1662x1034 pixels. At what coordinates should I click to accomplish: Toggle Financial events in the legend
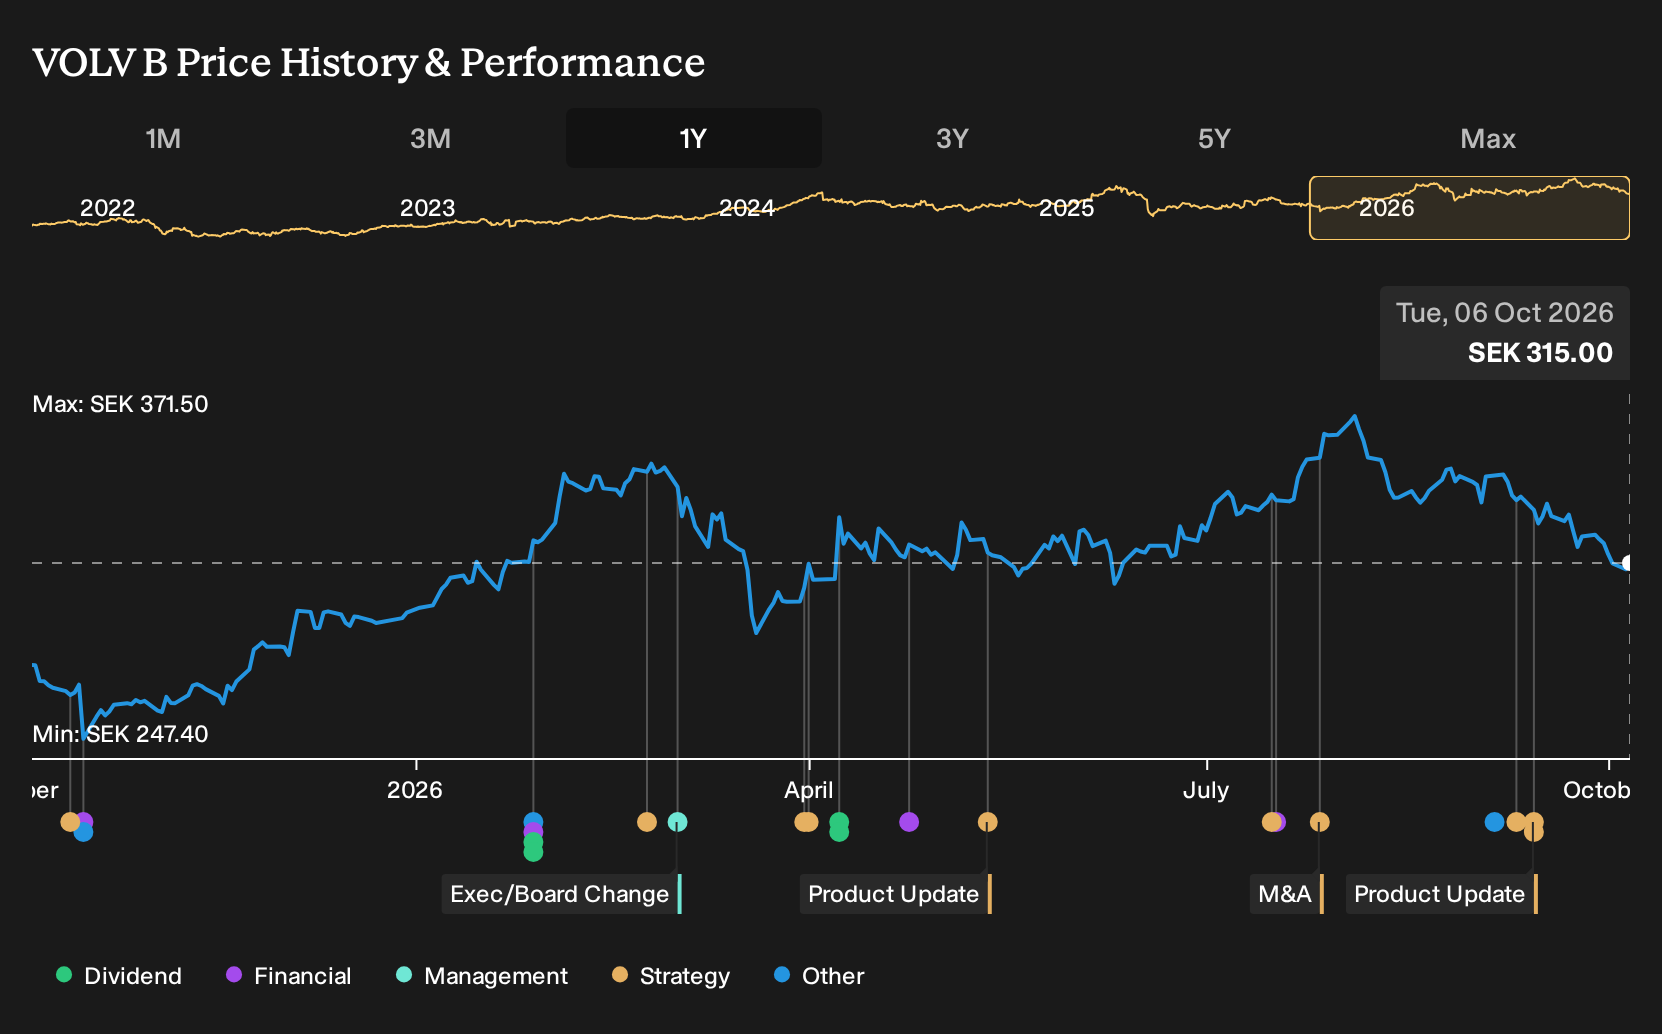(x=289, y=976)
